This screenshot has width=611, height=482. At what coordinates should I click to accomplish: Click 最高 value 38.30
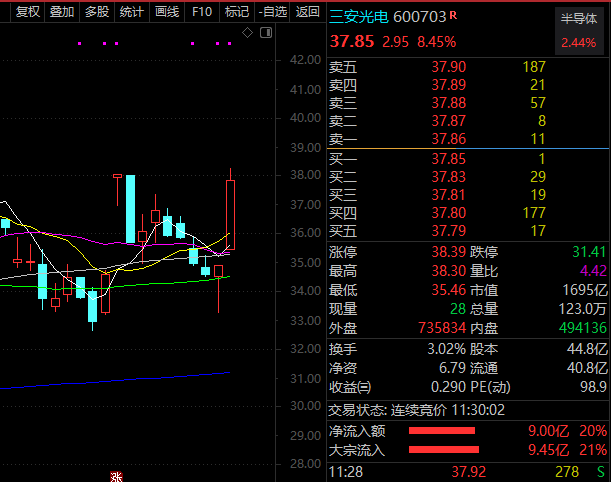point(449,271)
